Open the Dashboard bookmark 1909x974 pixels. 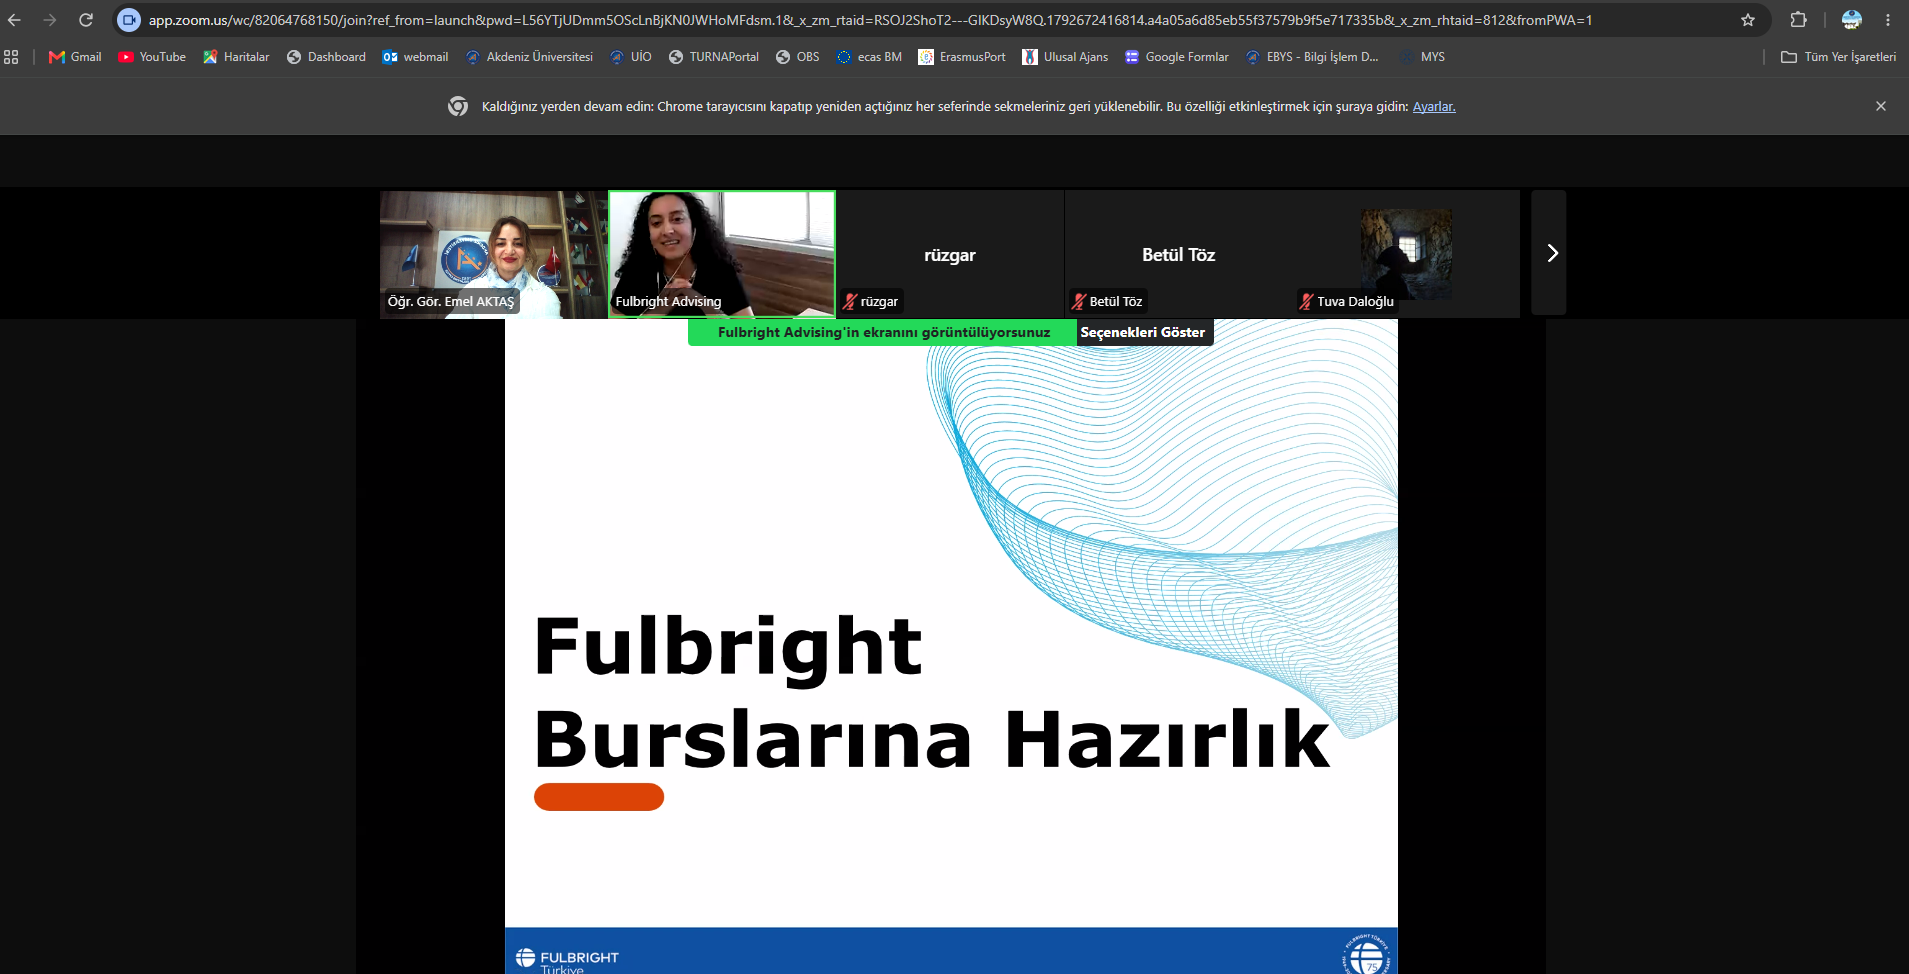pyautogui.click(x=326, y=57)
